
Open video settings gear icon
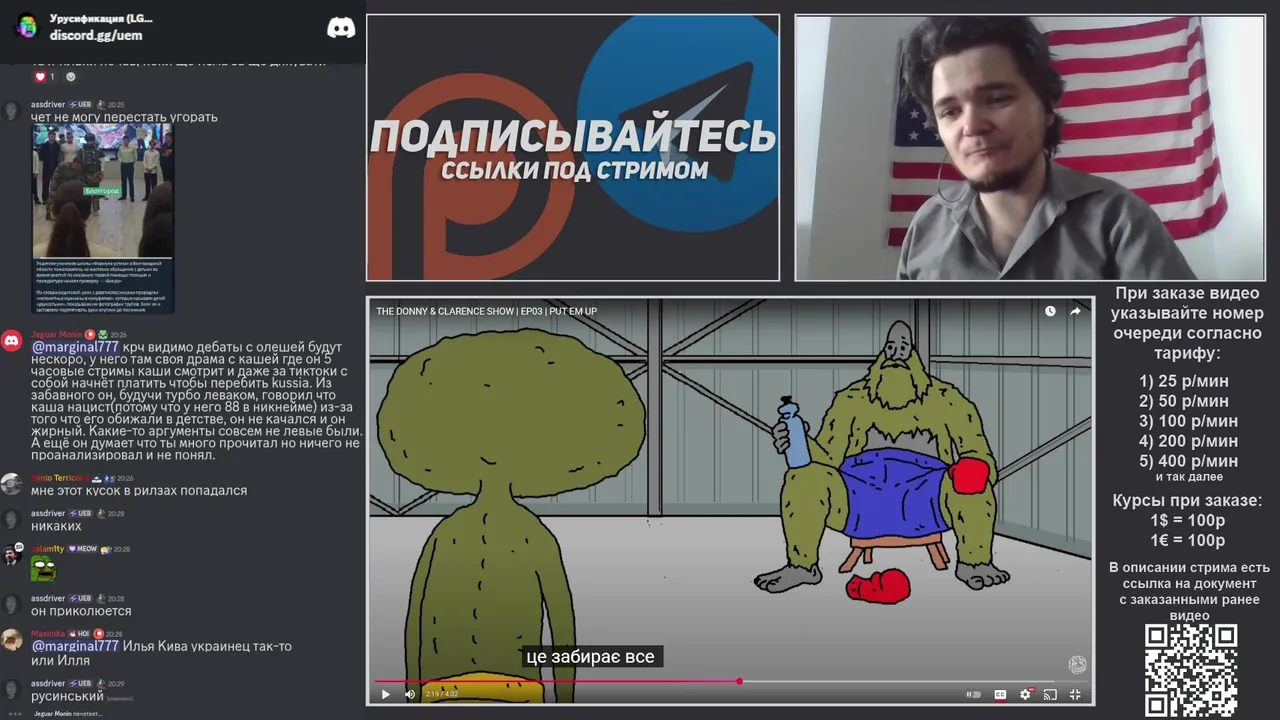(1025, 694)
